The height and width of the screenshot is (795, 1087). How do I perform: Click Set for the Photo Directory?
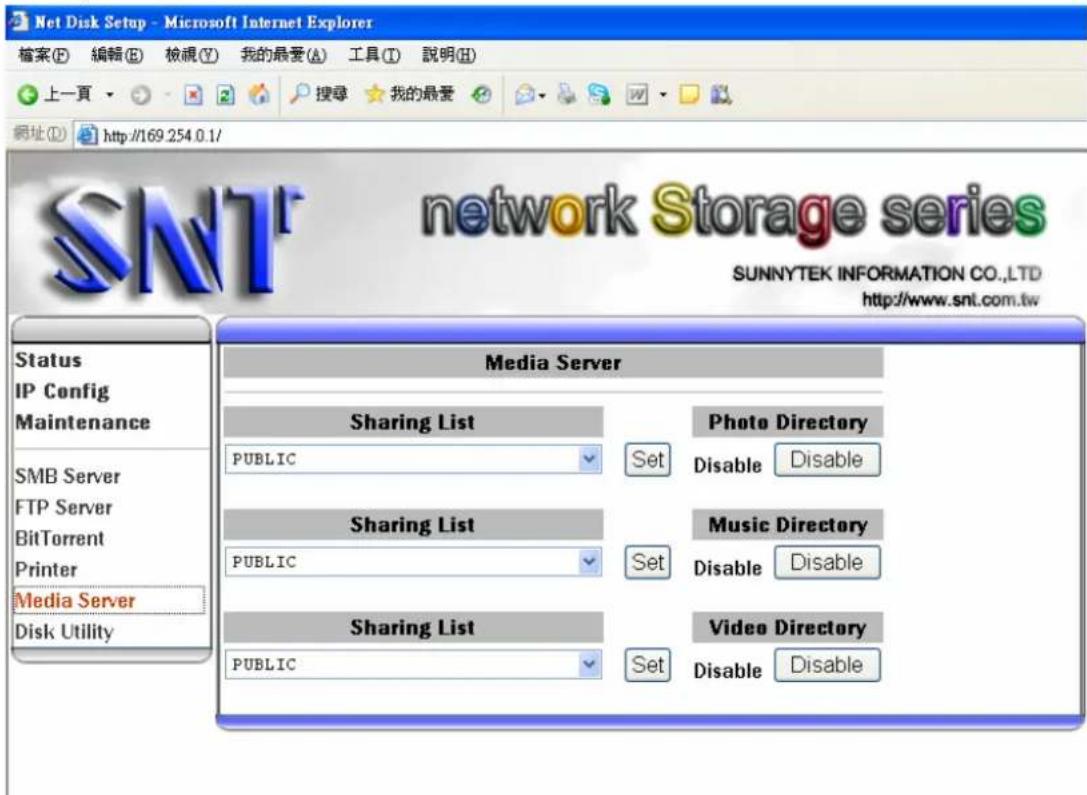click(647, 460)
